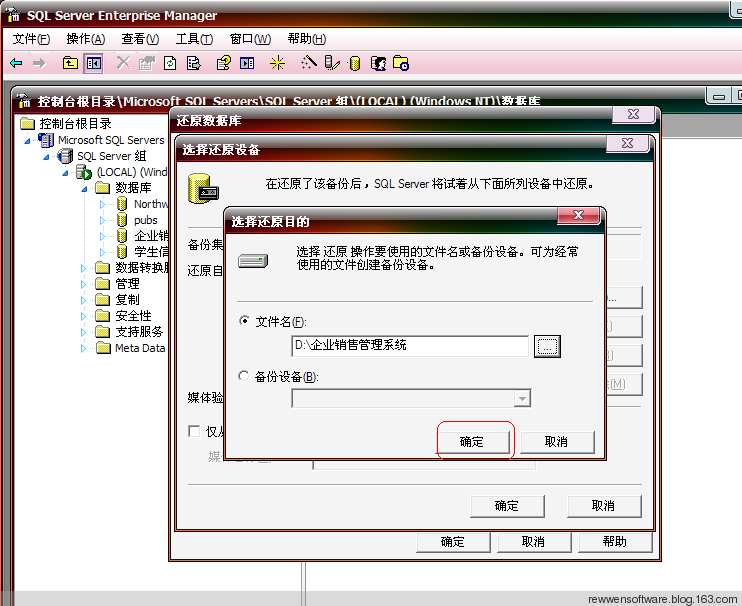Click the Back arrow toolbar icon
The width and height of the screenshot is (742, 606).
click(x=16, y=63)
